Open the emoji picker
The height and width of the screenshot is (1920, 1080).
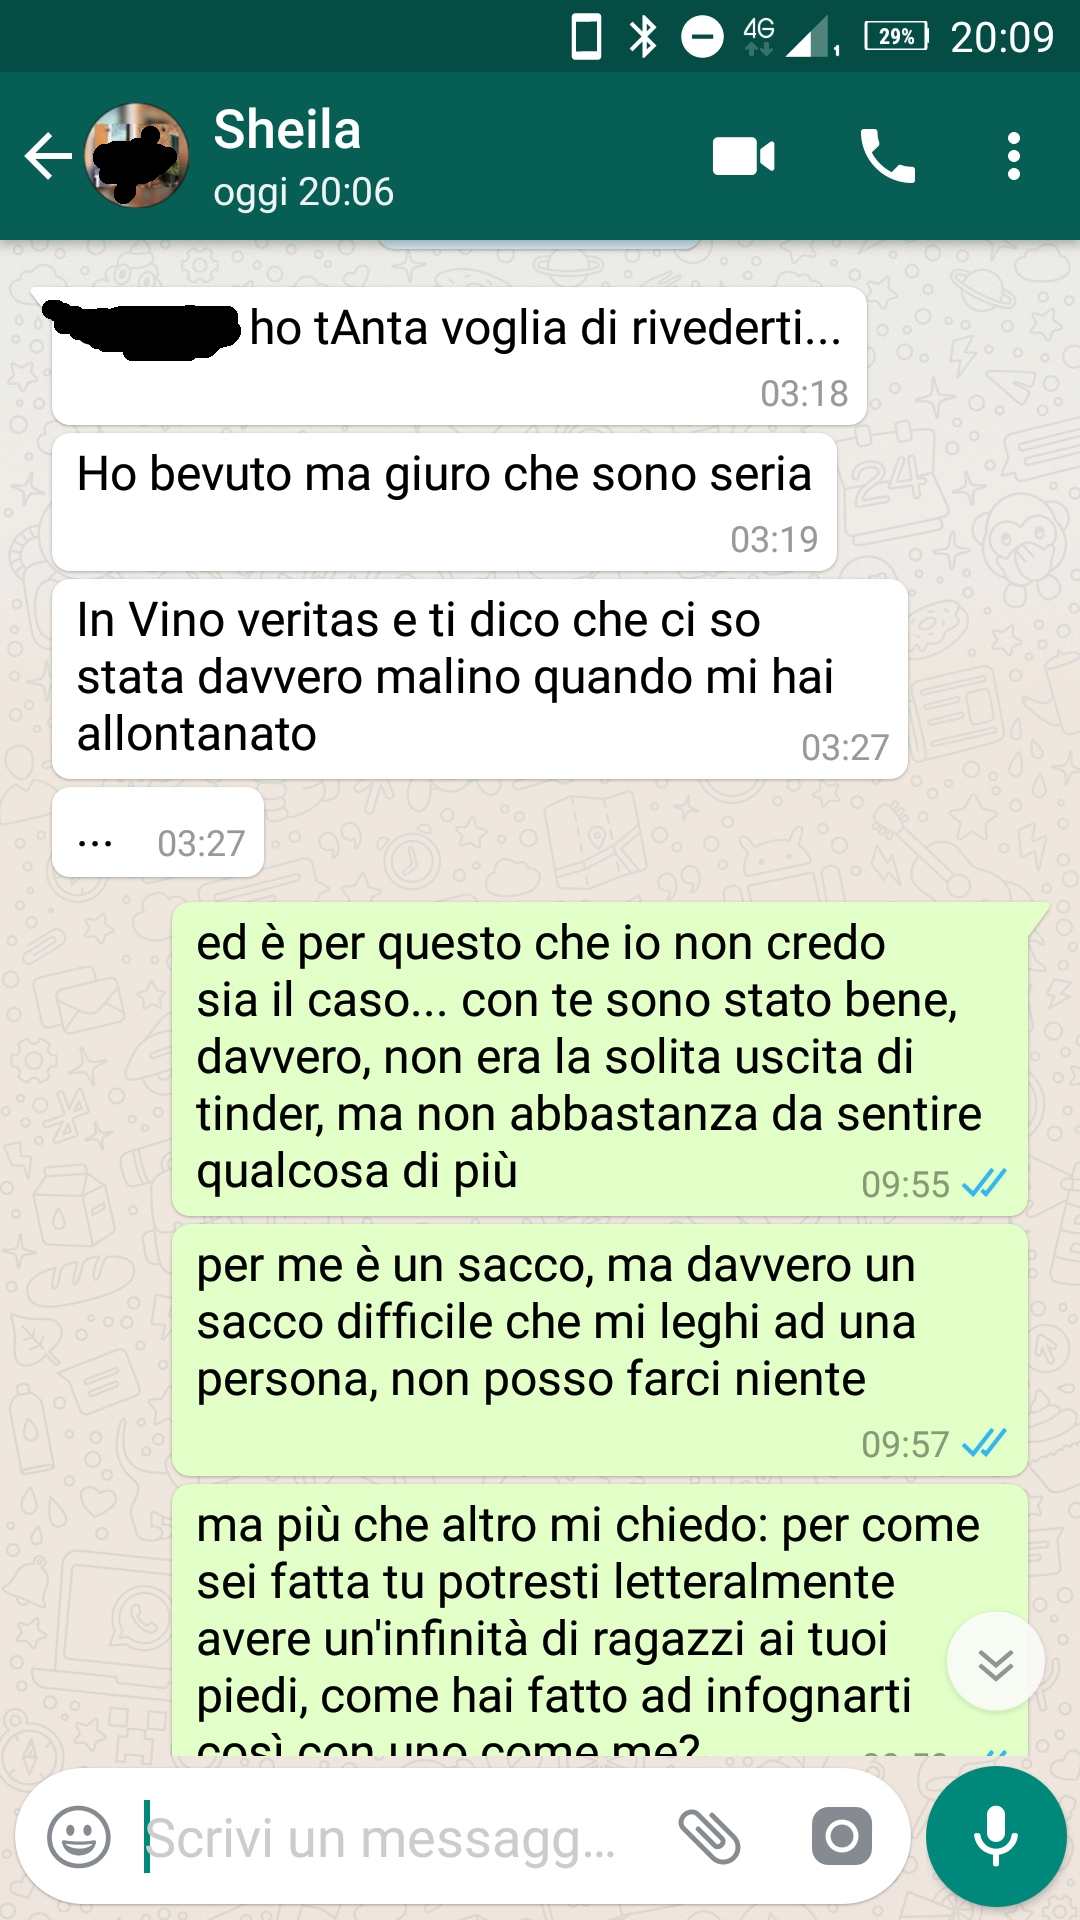point(79,1837)
